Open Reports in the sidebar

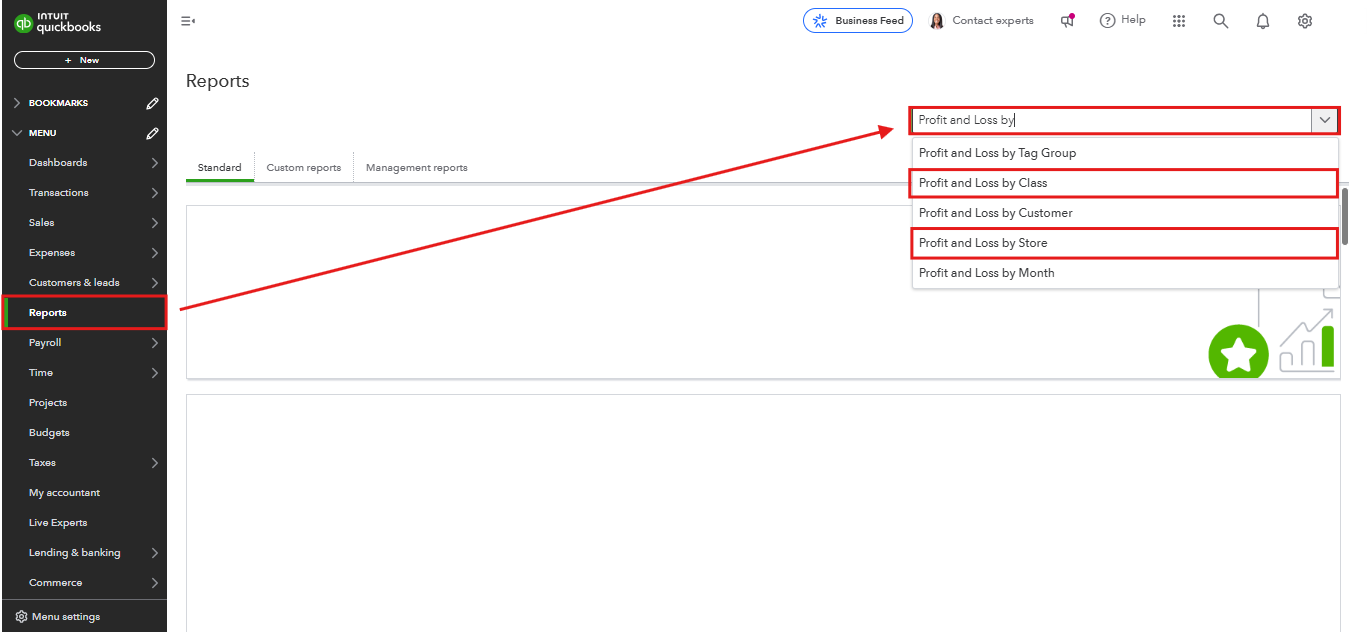85,313
